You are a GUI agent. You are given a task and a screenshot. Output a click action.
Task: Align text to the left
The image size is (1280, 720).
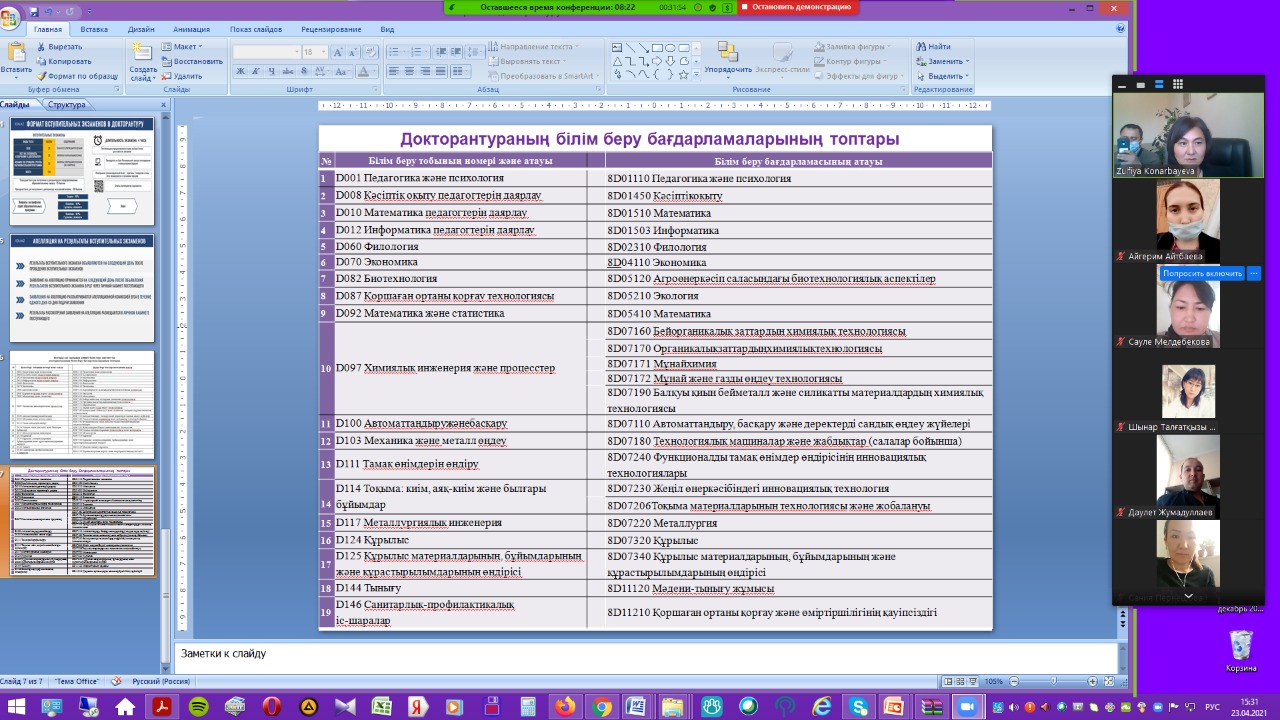pyautogui.click(x=393, y=72)
